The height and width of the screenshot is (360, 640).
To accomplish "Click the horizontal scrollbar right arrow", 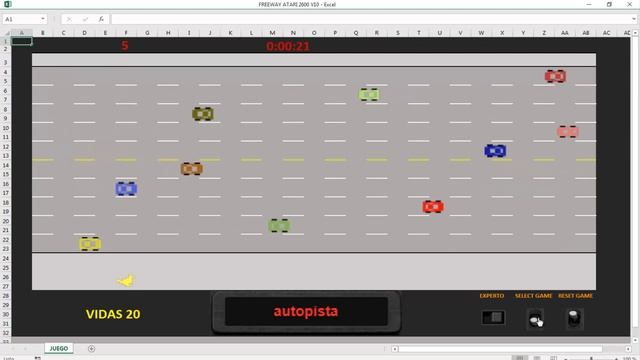I will [x=628, y=349].
